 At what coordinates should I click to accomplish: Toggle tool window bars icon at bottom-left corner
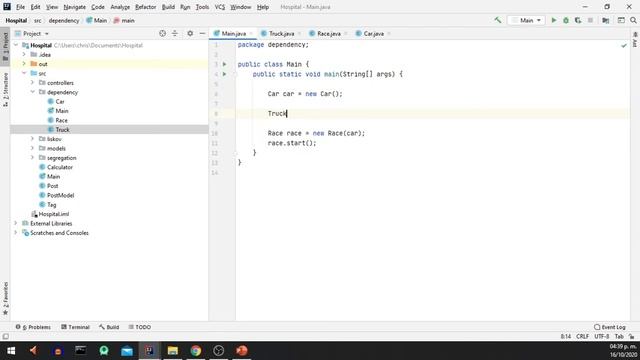tap(5, 336)
